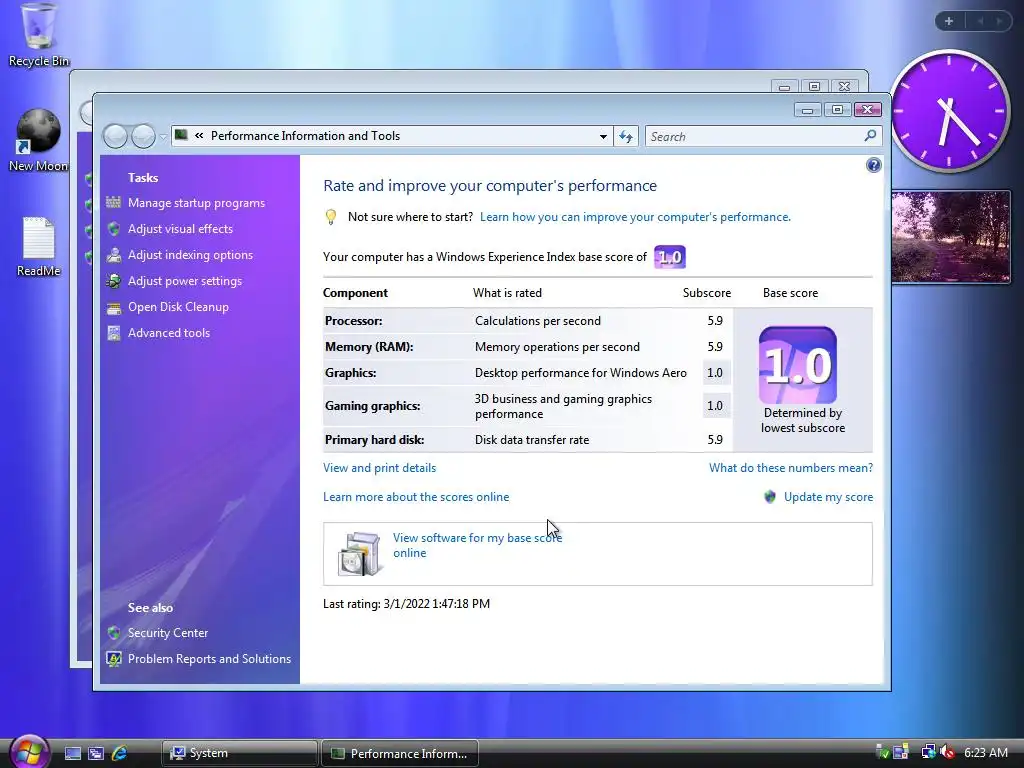Open the Start menu orb
The image size is (1024, 768).
(28, 752)
